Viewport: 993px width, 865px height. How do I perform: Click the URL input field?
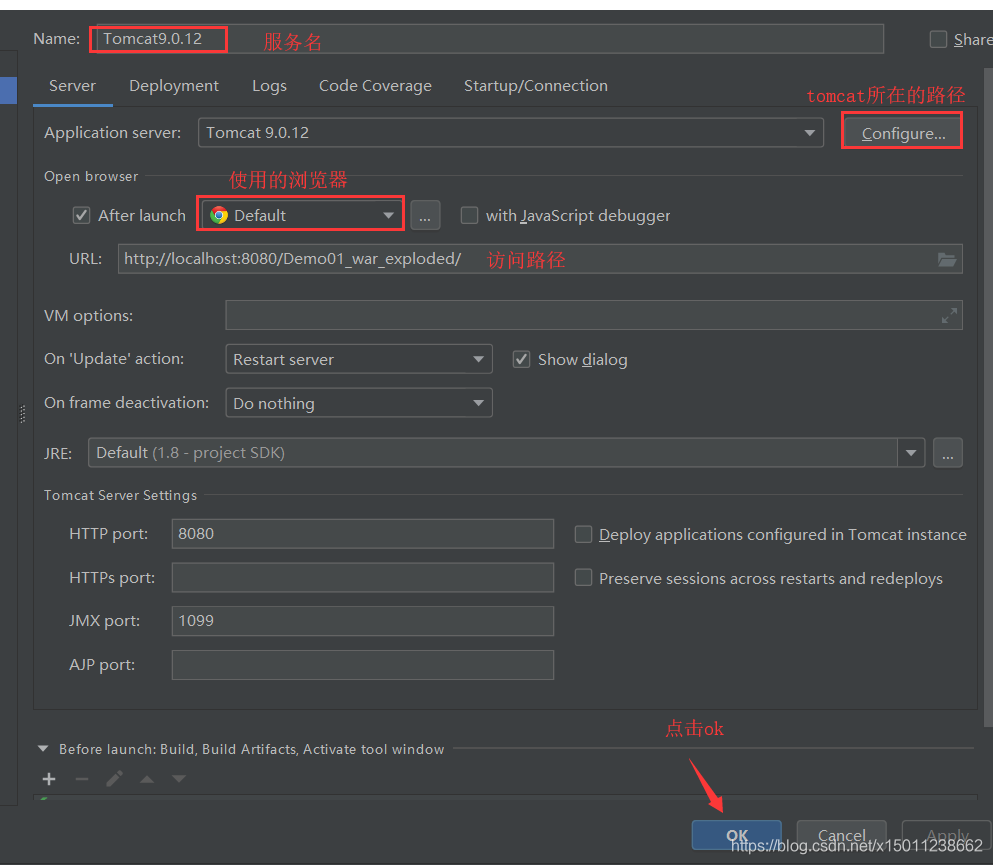(x=540, y=259)
